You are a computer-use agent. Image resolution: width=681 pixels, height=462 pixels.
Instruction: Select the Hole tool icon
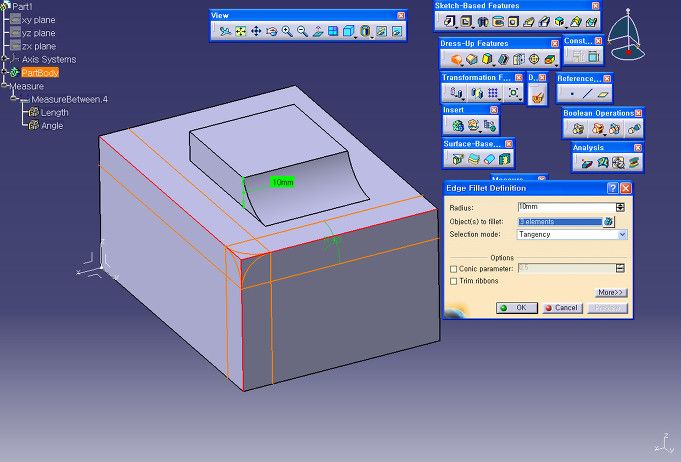click(x=513, y=21)
